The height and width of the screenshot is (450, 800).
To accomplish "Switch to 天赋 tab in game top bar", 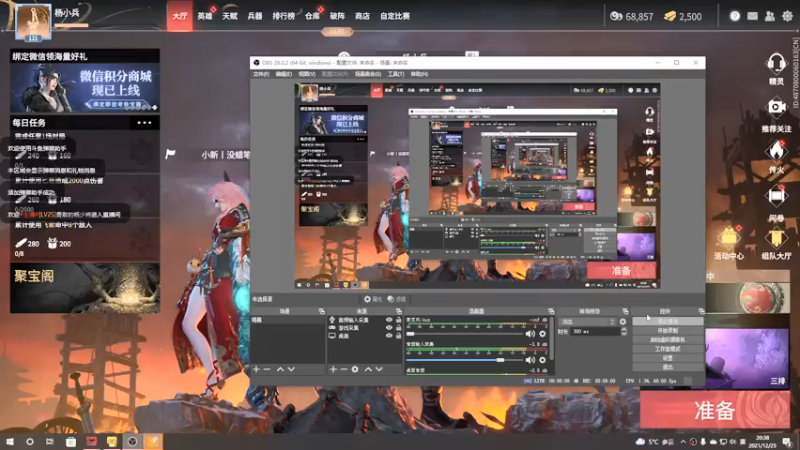I will click(230, 16).
